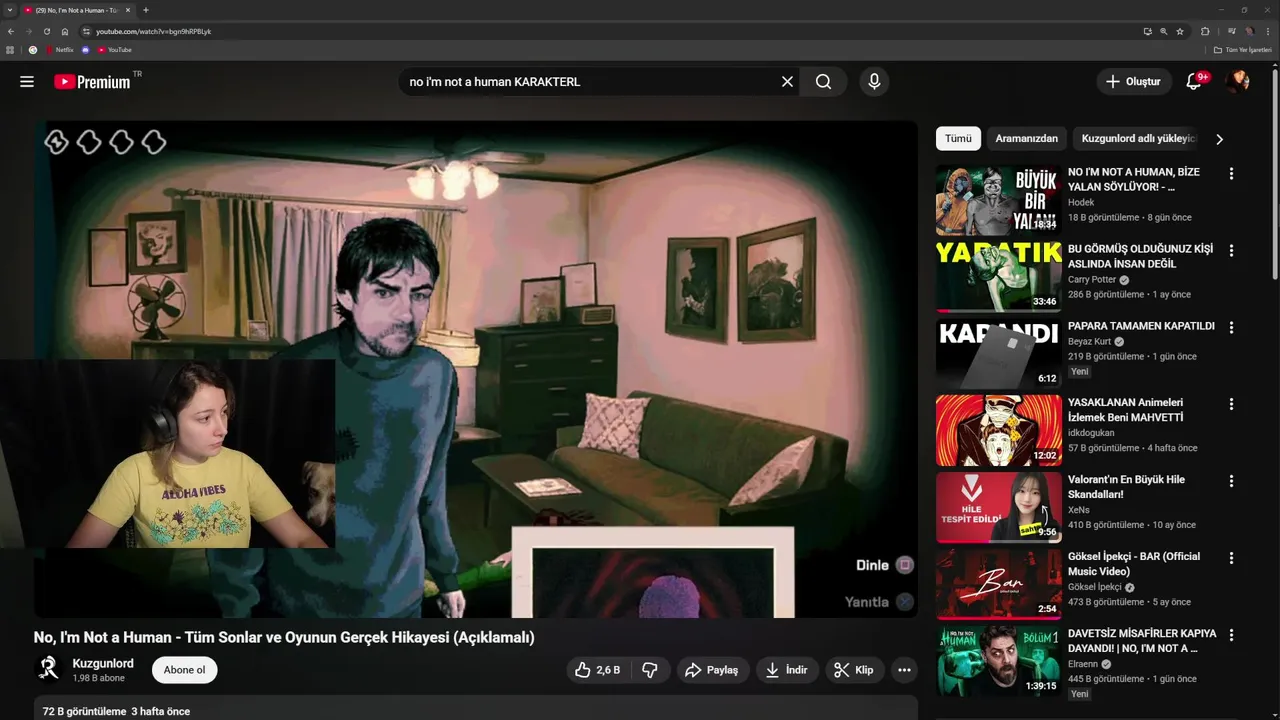Viewport: 1280px width, 720px height.
Task: Select the No, I'm Not a Human tab
Action: tap(78, 10)
